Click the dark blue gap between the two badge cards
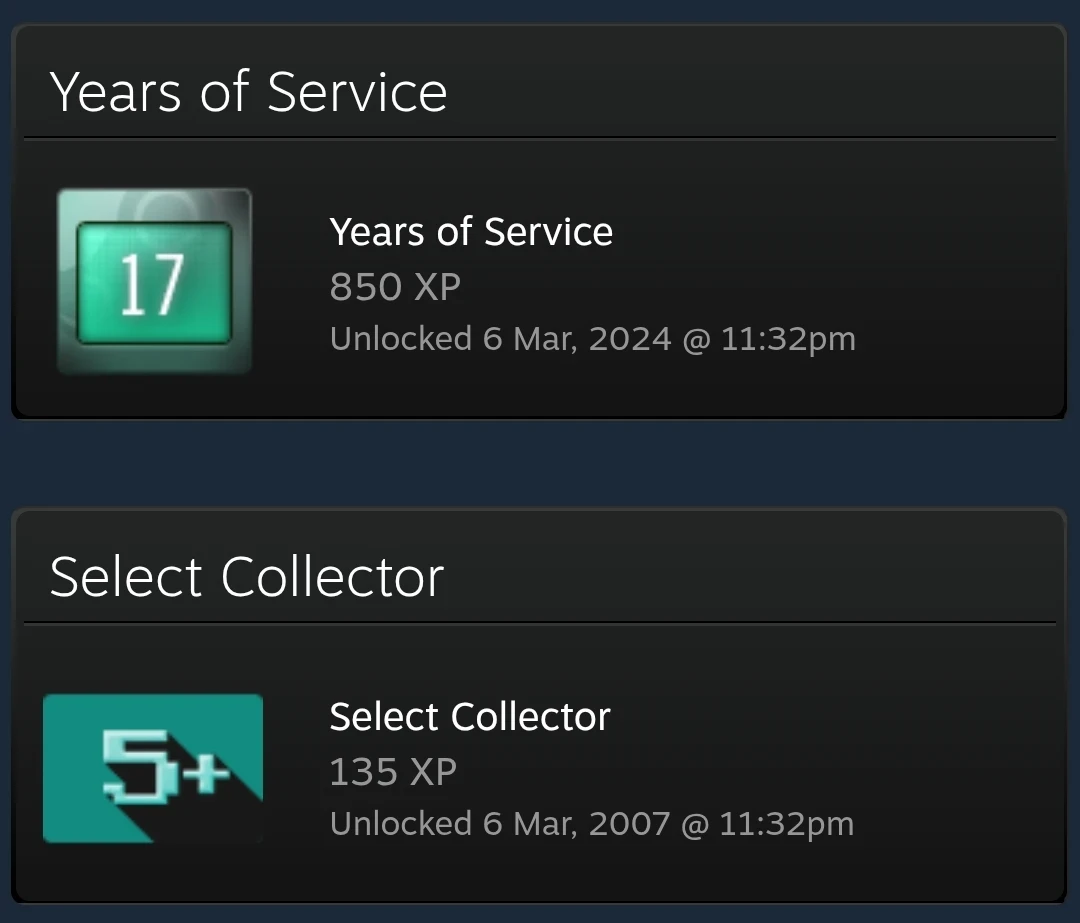 [540, 463]
